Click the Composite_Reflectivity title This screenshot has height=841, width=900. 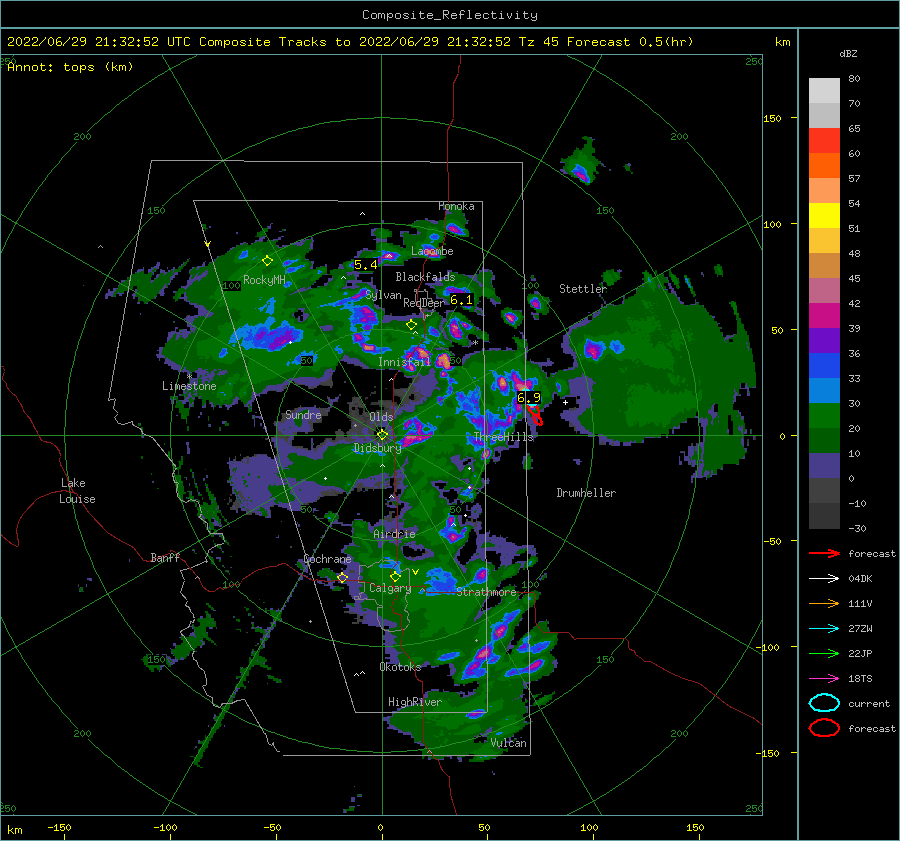tap(450, 15)
